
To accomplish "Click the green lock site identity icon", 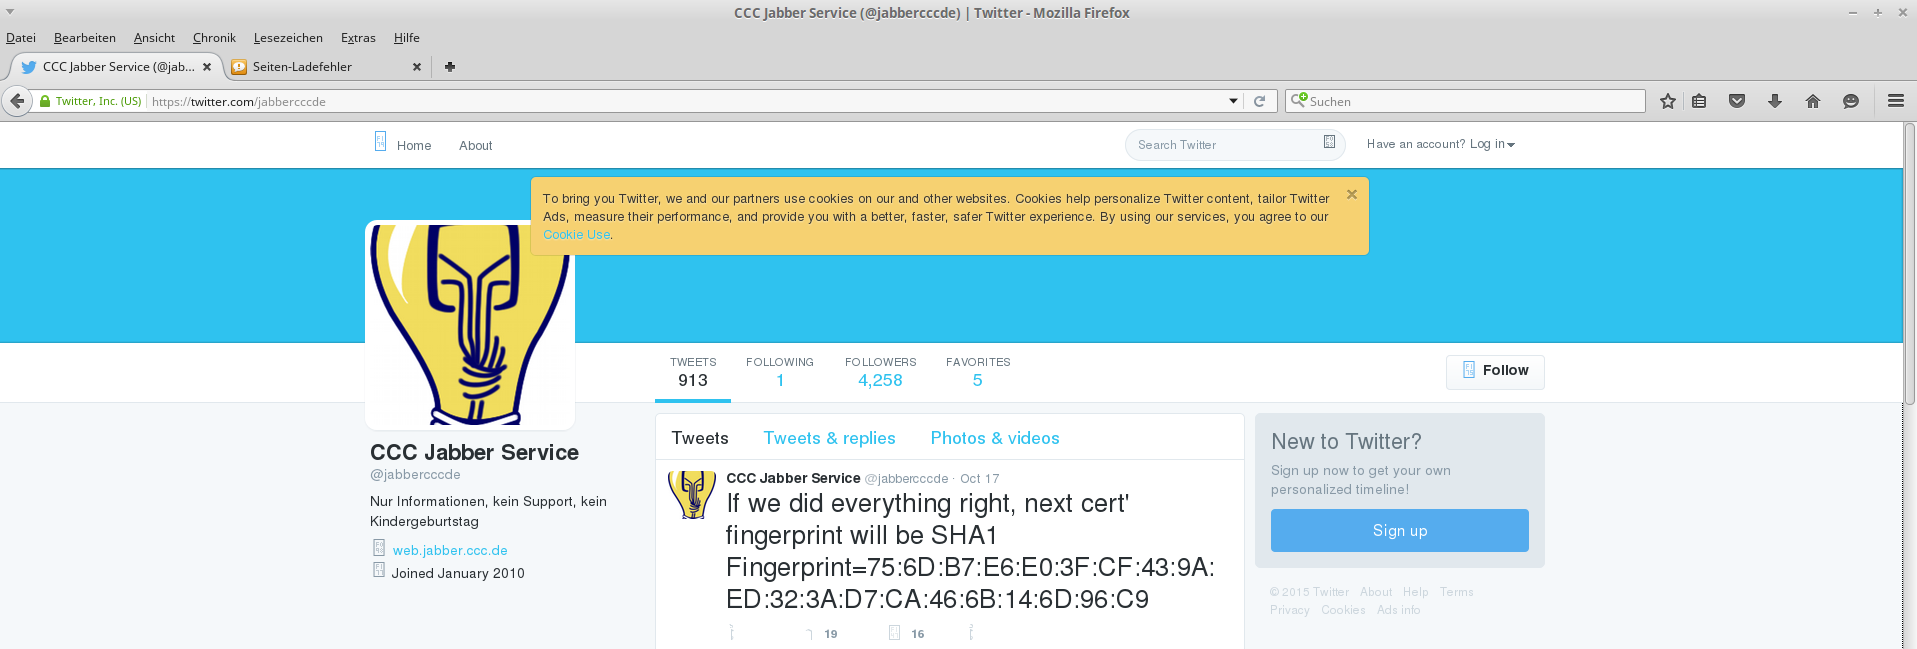I will point(45,101).
